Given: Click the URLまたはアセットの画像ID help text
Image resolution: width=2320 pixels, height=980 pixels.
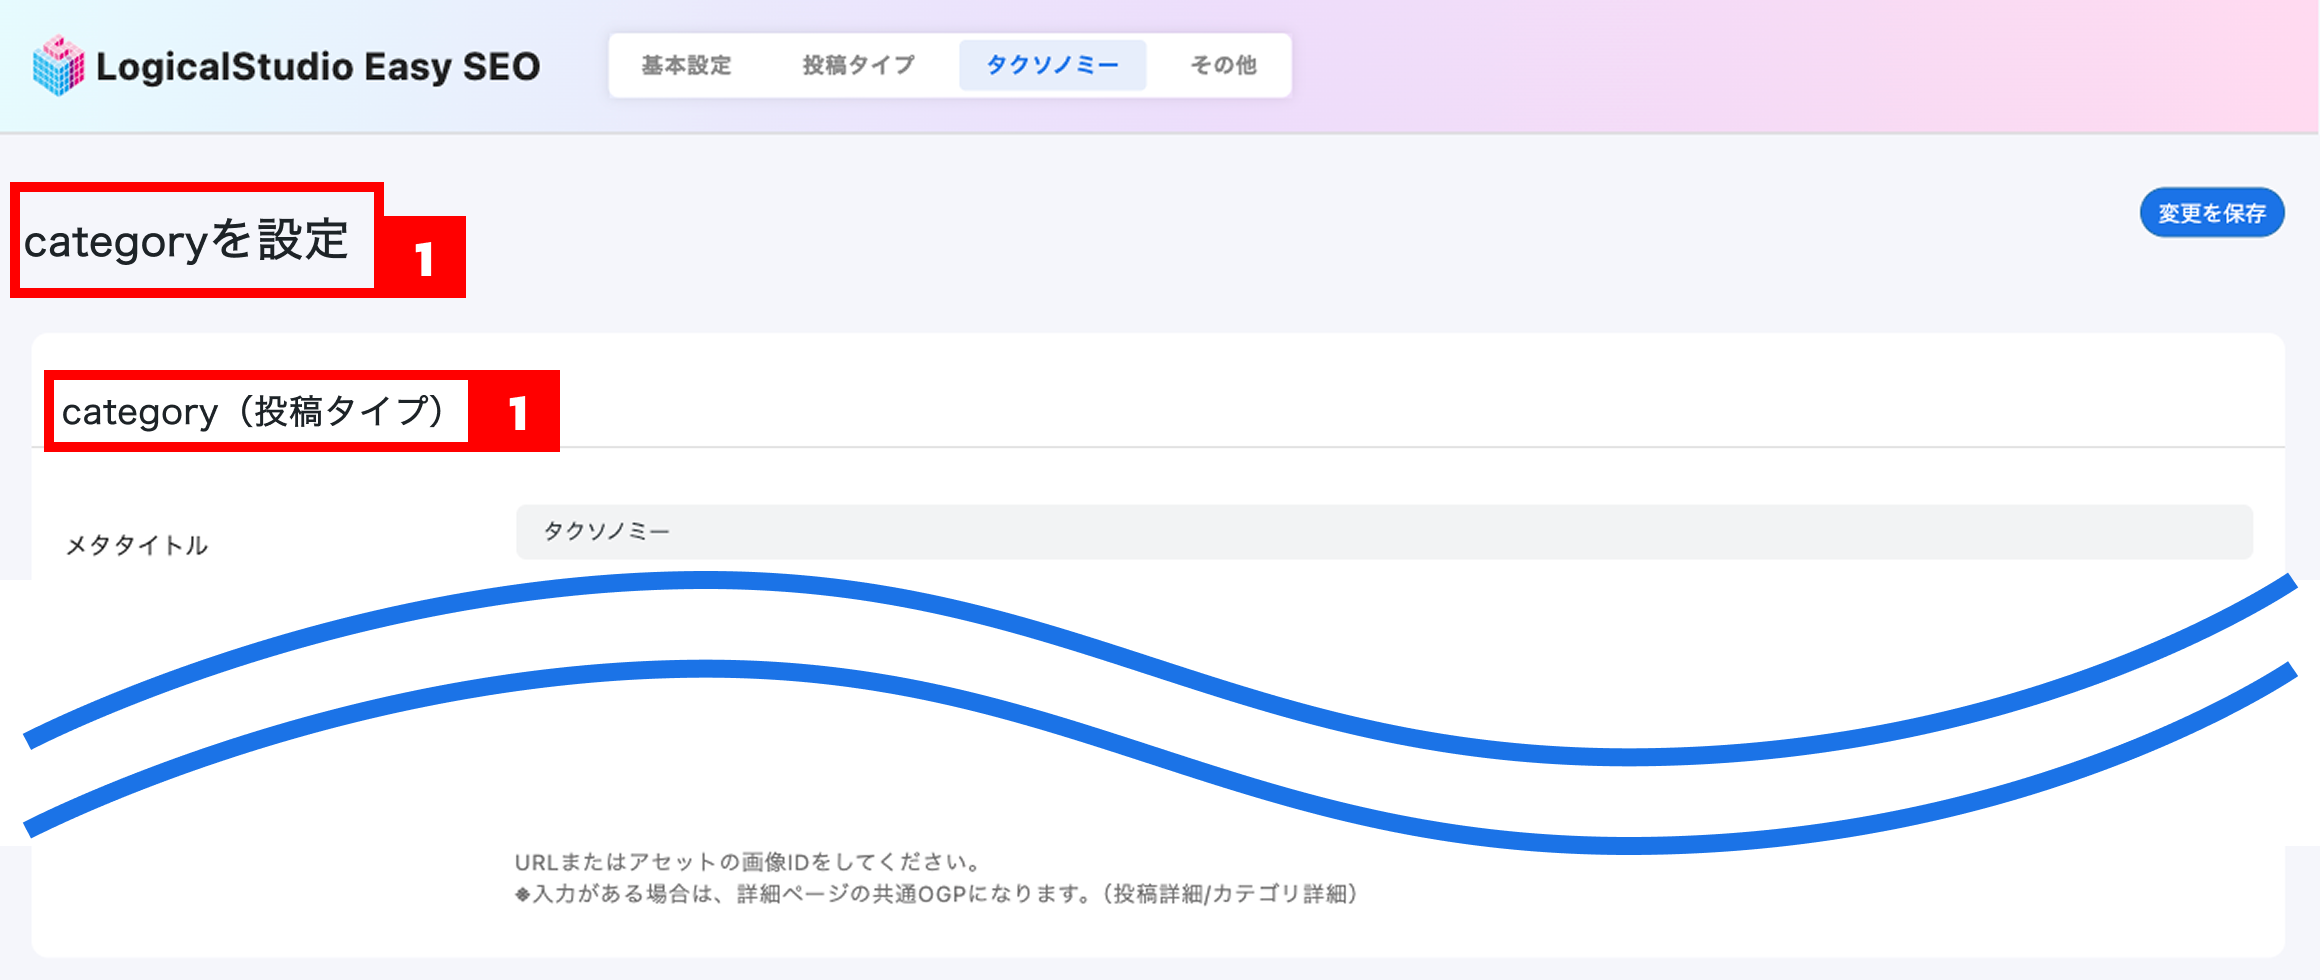Looking at the screenshot, I should tap(748, 862).
